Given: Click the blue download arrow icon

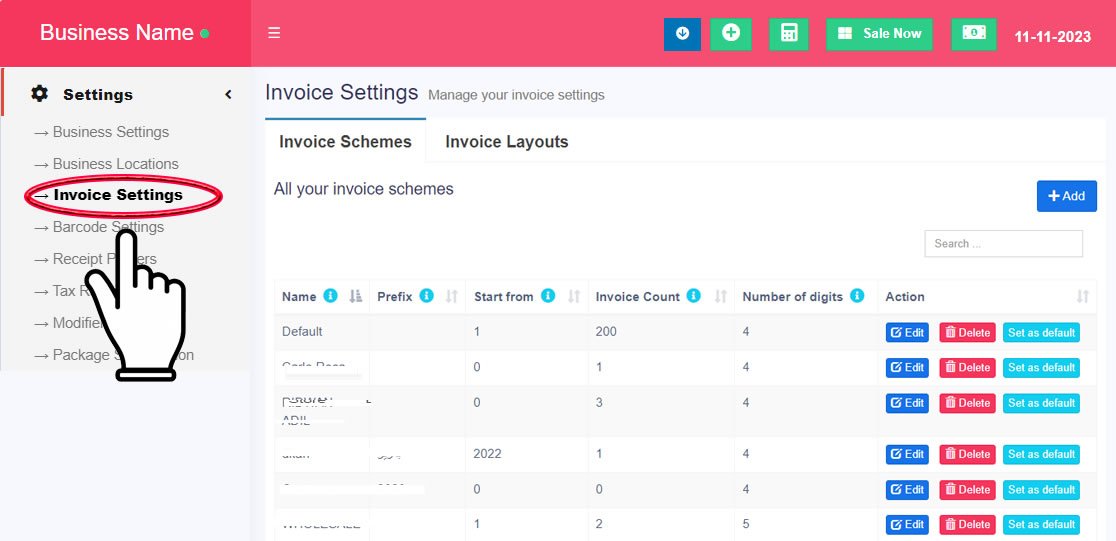Looking at the screenshot, I should click(682, 33).
